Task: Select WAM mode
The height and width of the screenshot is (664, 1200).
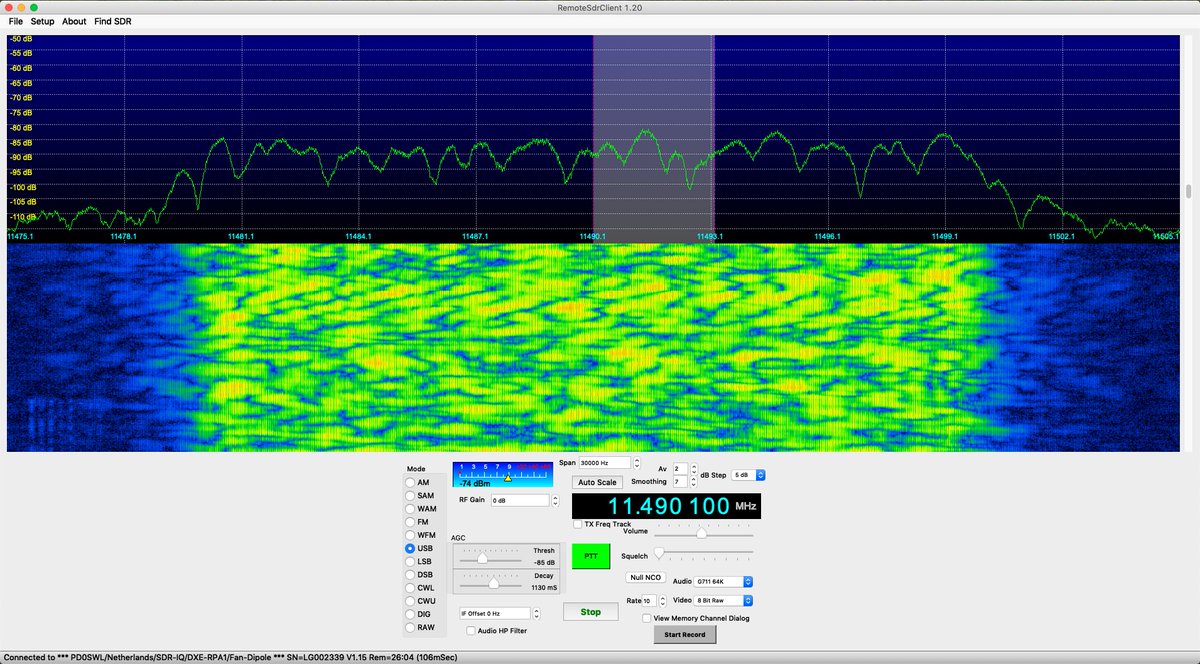Action: coord(410,509)
